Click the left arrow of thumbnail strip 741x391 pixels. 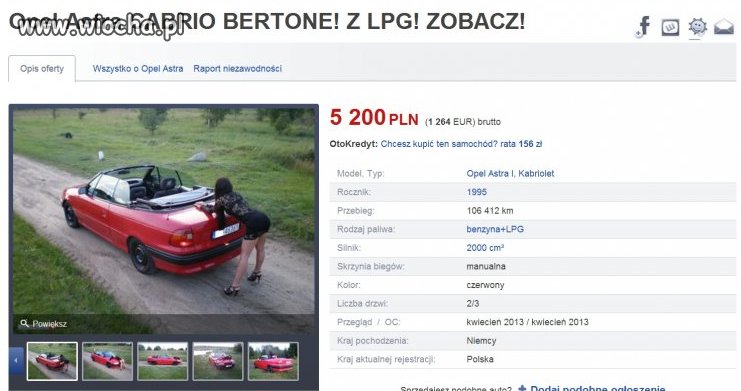[16, 361]
